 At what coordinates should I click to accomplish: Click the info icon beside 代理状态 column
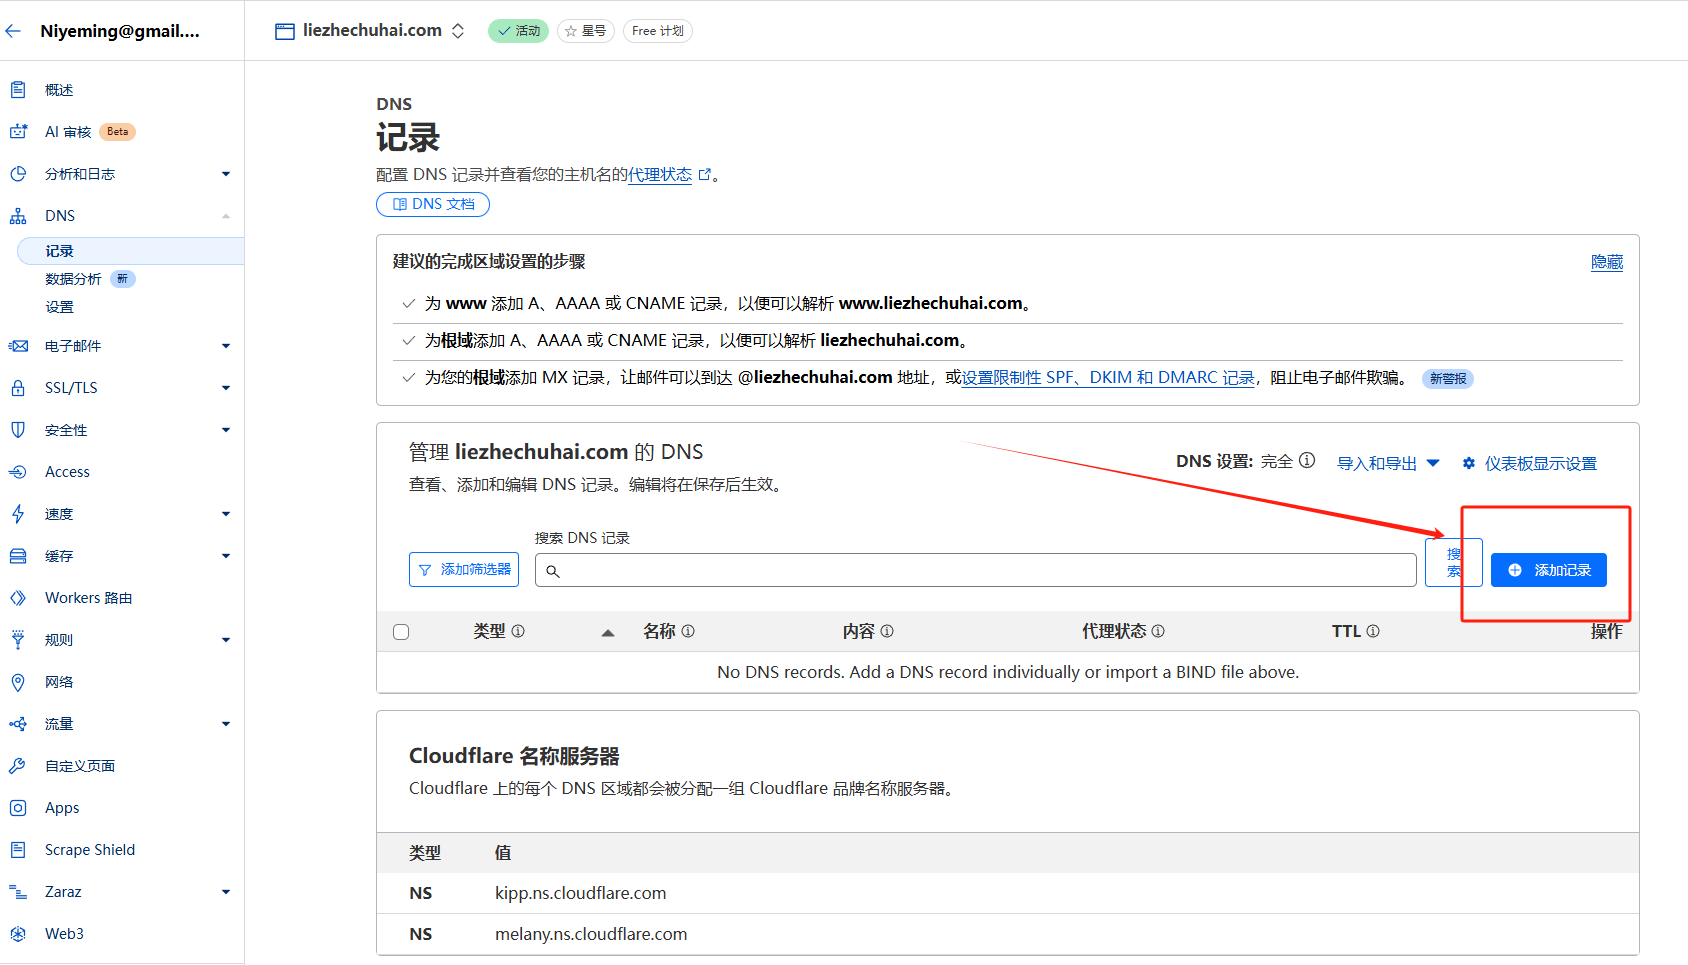point(1158,631)
